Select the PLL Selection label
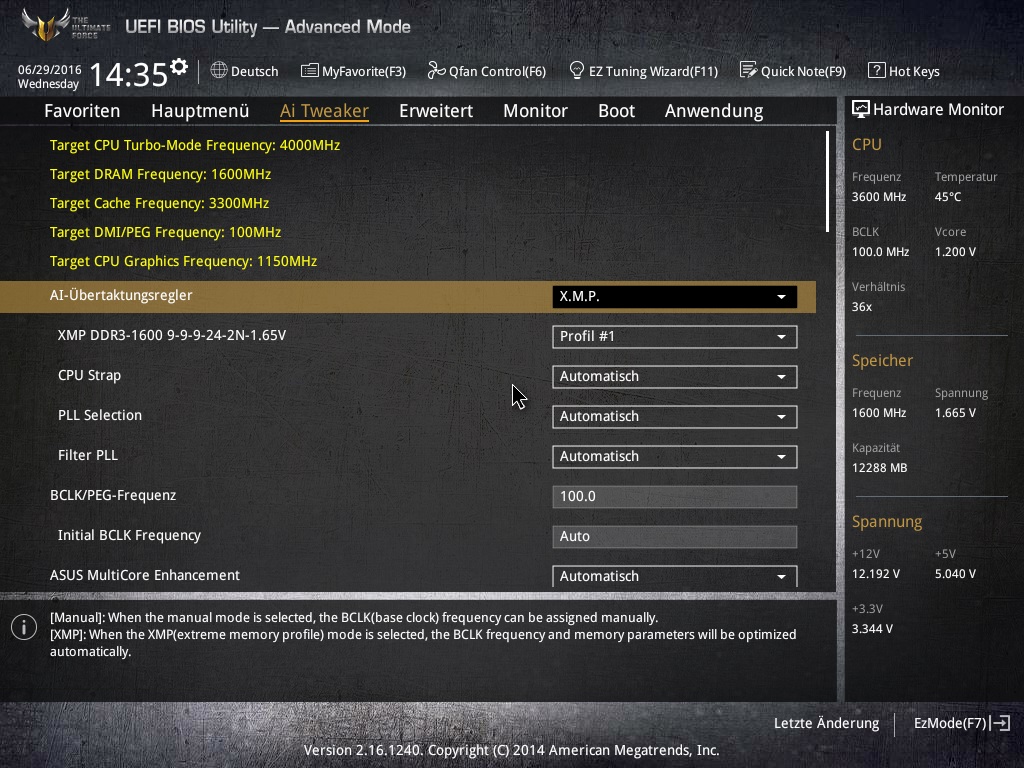The image size is (1024, 768). (100, 415)
